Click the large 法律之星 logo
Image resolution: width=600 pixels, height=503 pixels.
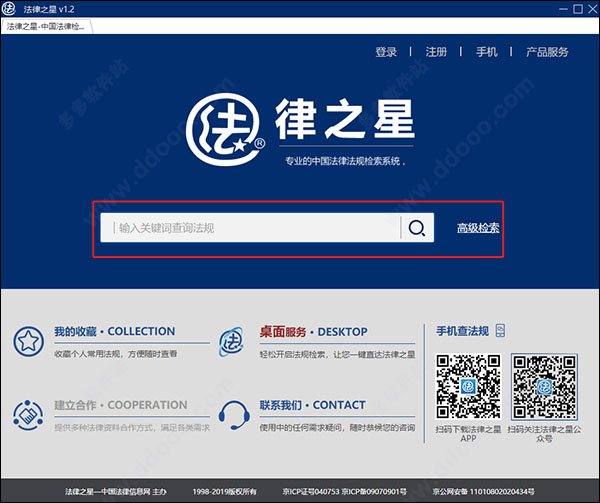tap(300, 129)
